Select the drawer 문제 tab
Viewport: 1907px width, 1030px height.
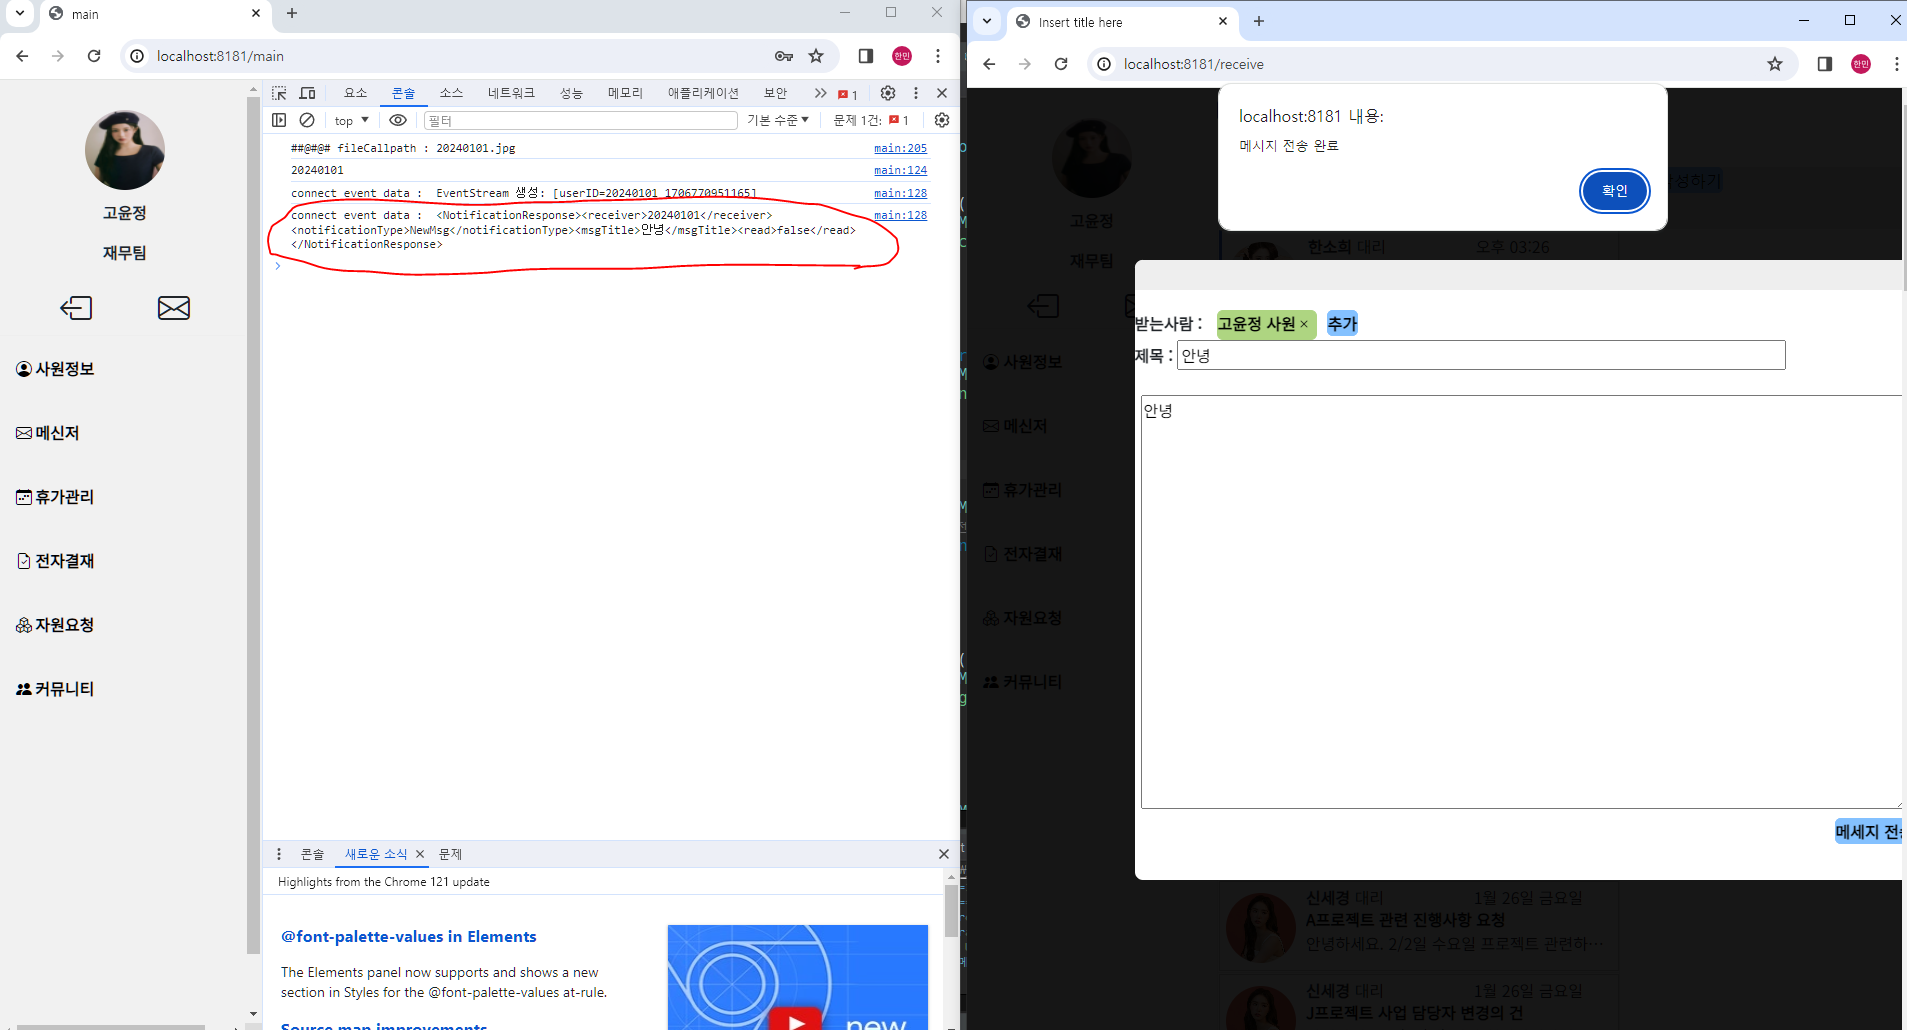point(450,854)
